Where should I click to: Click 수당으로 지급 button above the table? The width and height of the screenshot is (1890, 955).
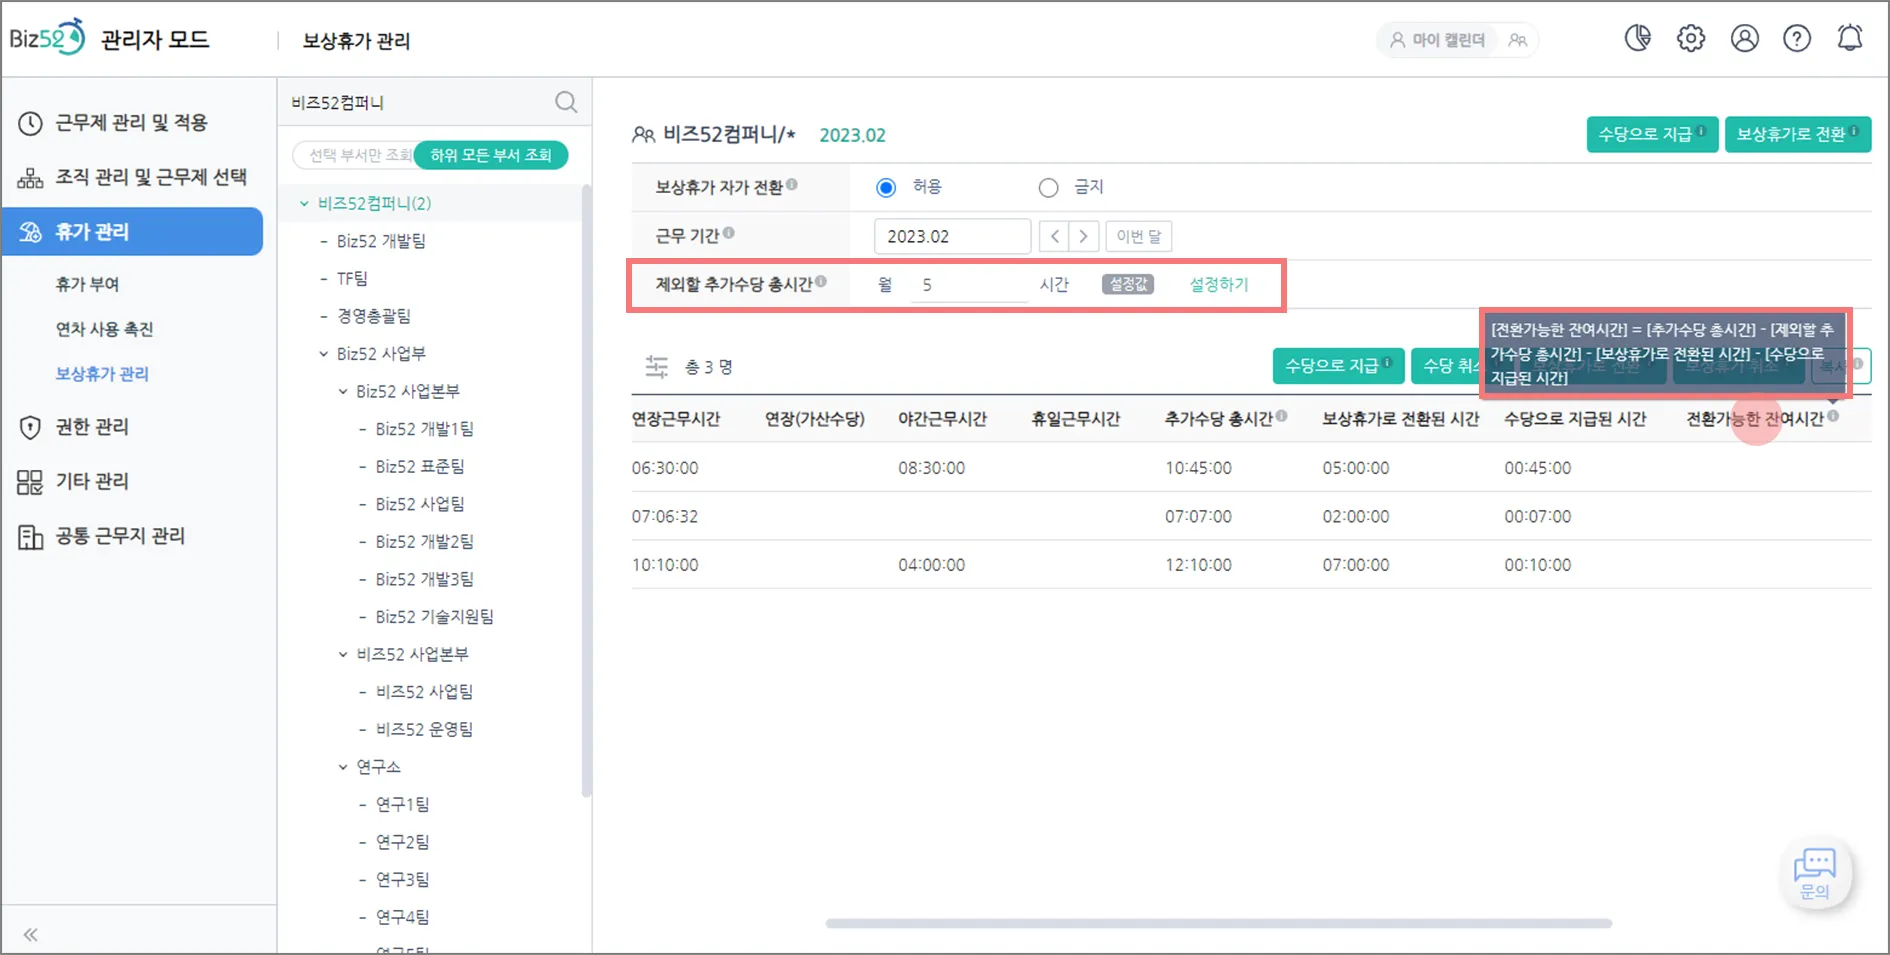1338,366
